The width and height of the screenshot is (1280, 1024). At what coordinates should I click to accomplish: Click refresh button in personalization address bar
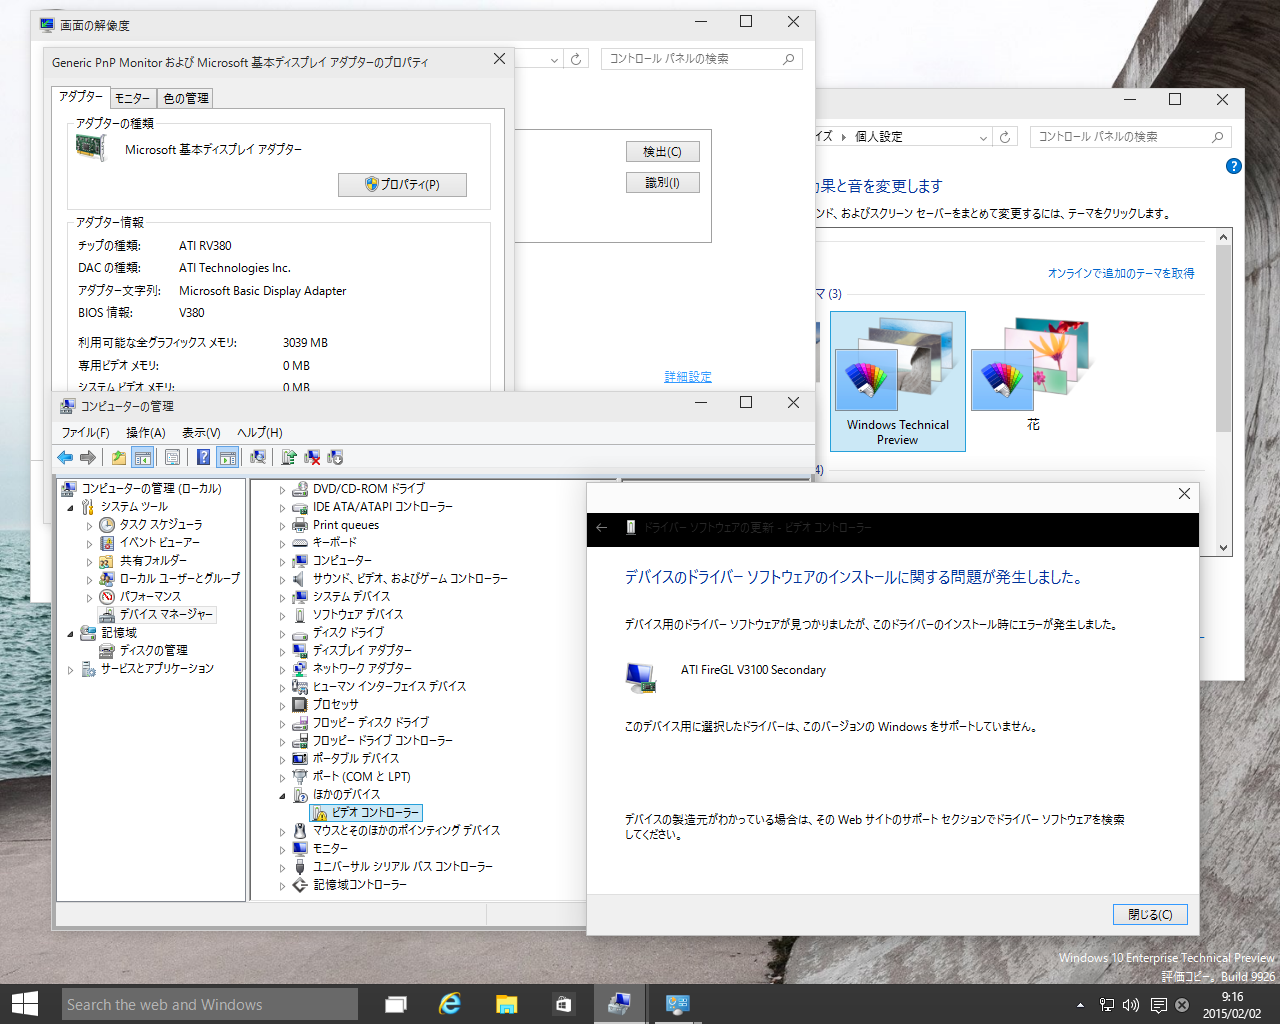tap(1005, 137)
